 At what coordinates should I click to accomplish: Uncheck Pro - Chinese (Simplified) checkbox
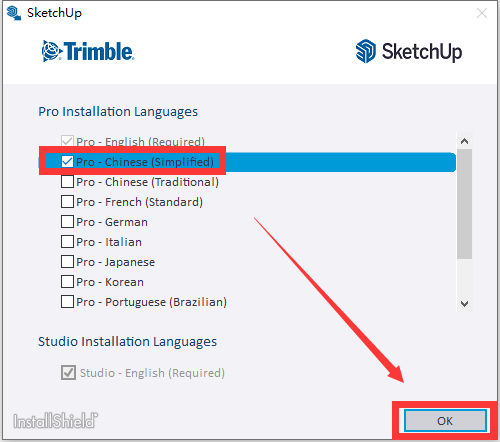(67, 162)
